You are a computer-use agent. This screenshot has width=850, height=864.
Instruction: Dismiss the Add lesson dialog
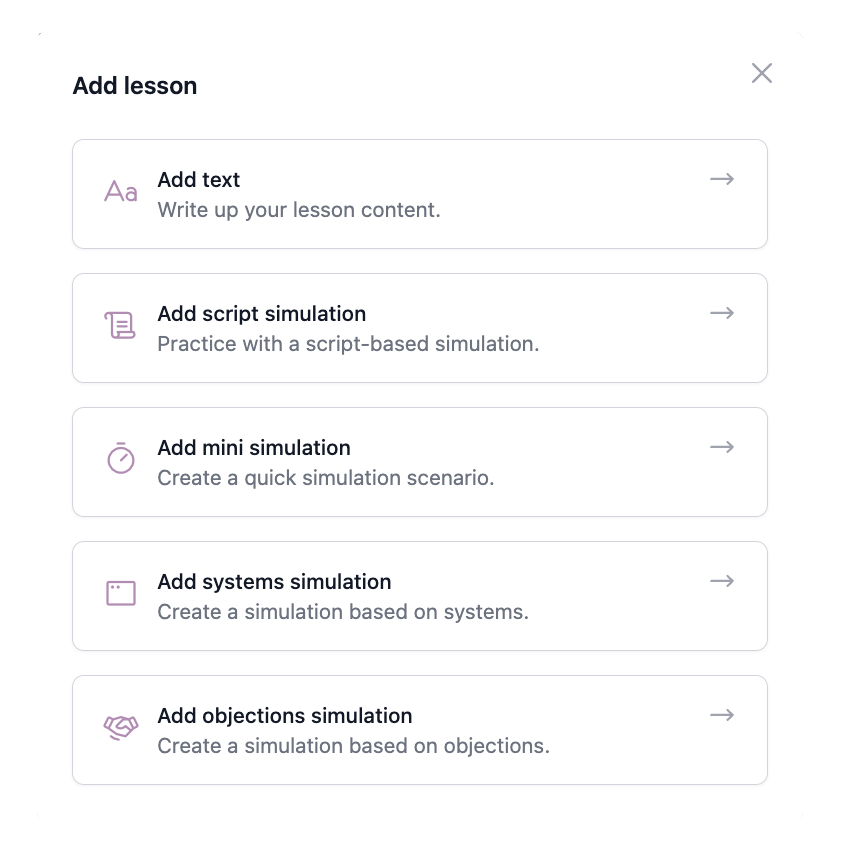[762, 73]
